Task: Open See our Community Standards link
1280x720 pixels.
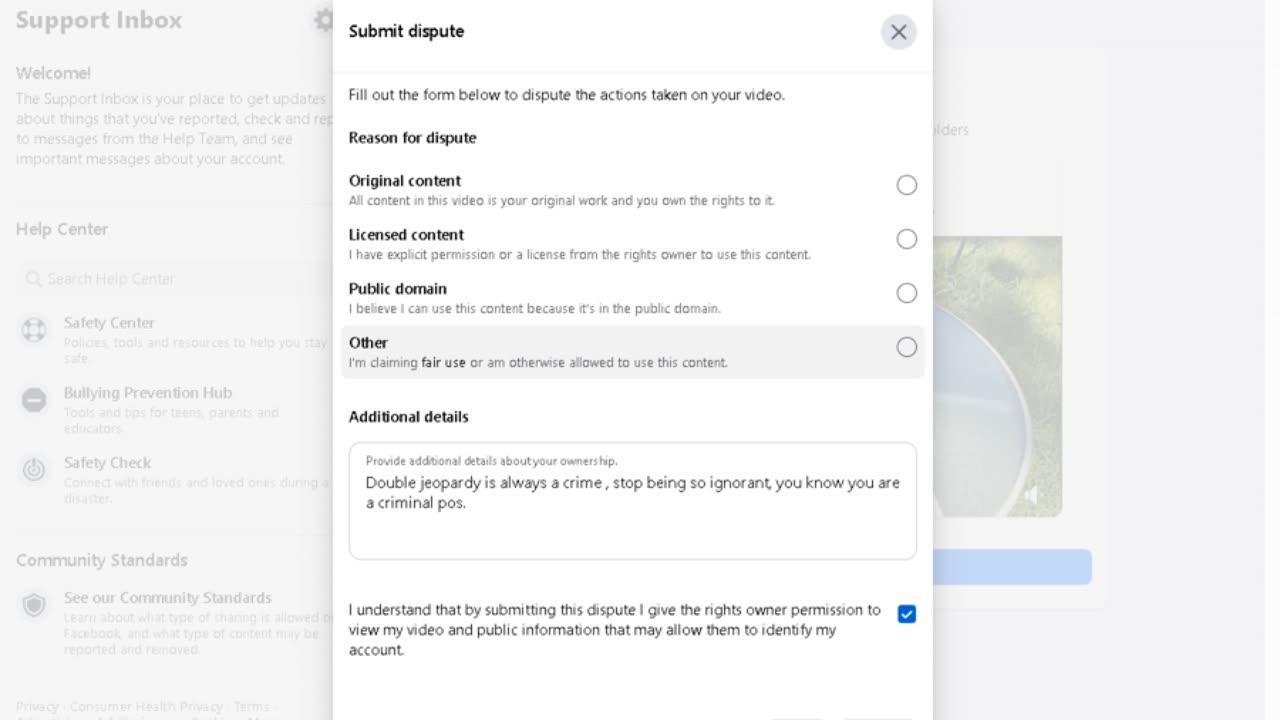Action: point(167,598)
